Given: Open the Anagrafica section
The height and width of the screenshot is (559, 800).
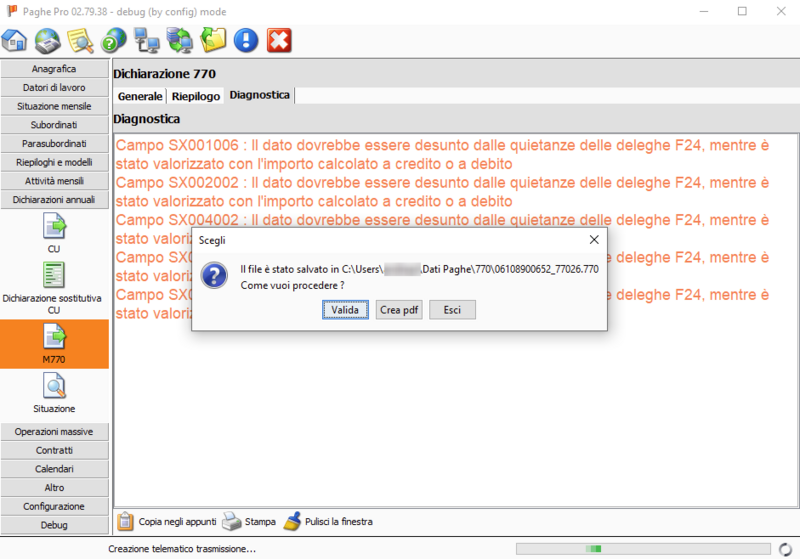Looking at the screenshot, I should pos(54,69).
